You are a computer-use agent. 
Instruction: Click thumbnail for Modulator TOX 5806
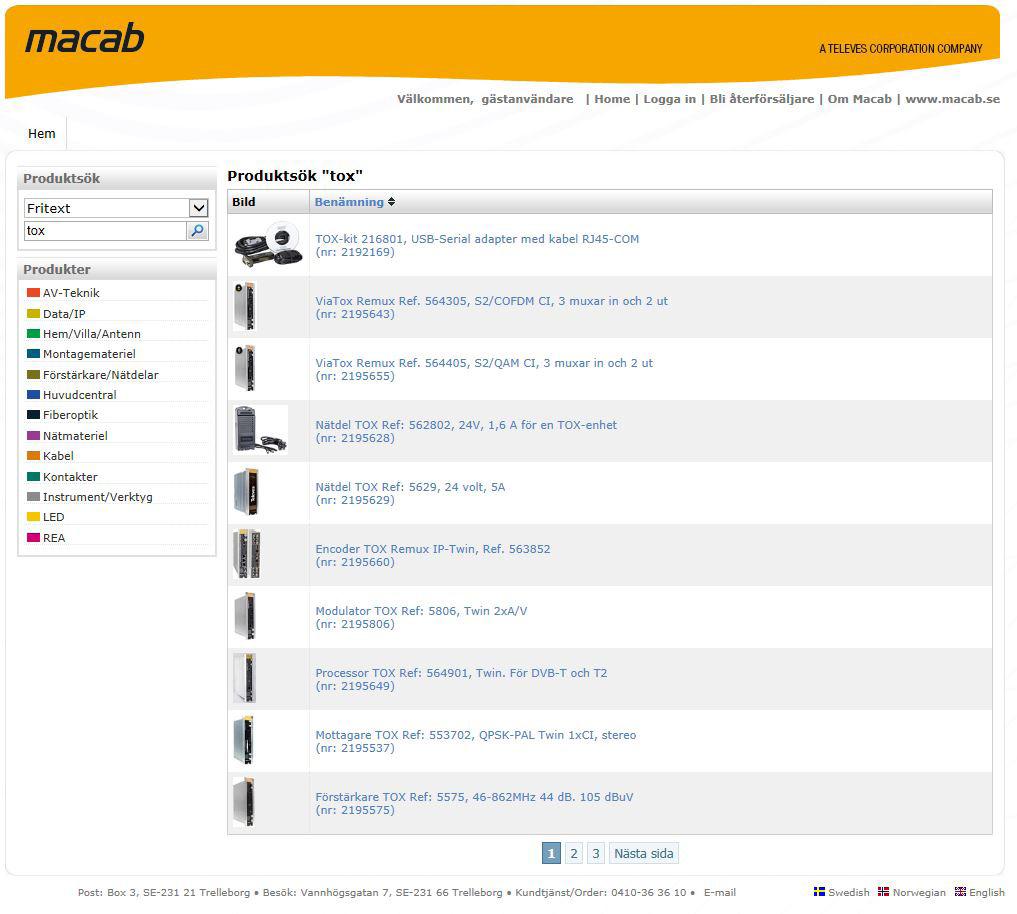tap(246, 616)
